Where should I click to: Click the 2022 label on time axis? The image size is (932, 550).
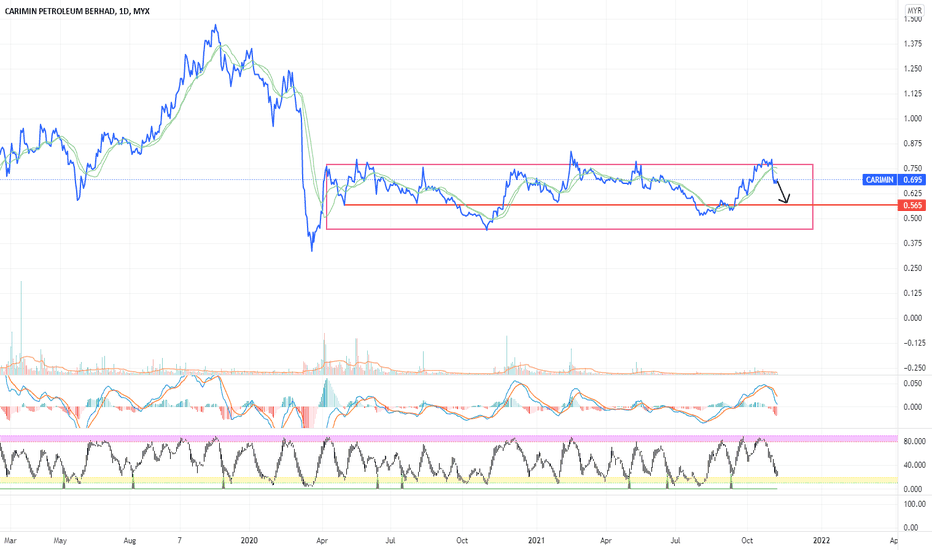[x=821, y=541]
